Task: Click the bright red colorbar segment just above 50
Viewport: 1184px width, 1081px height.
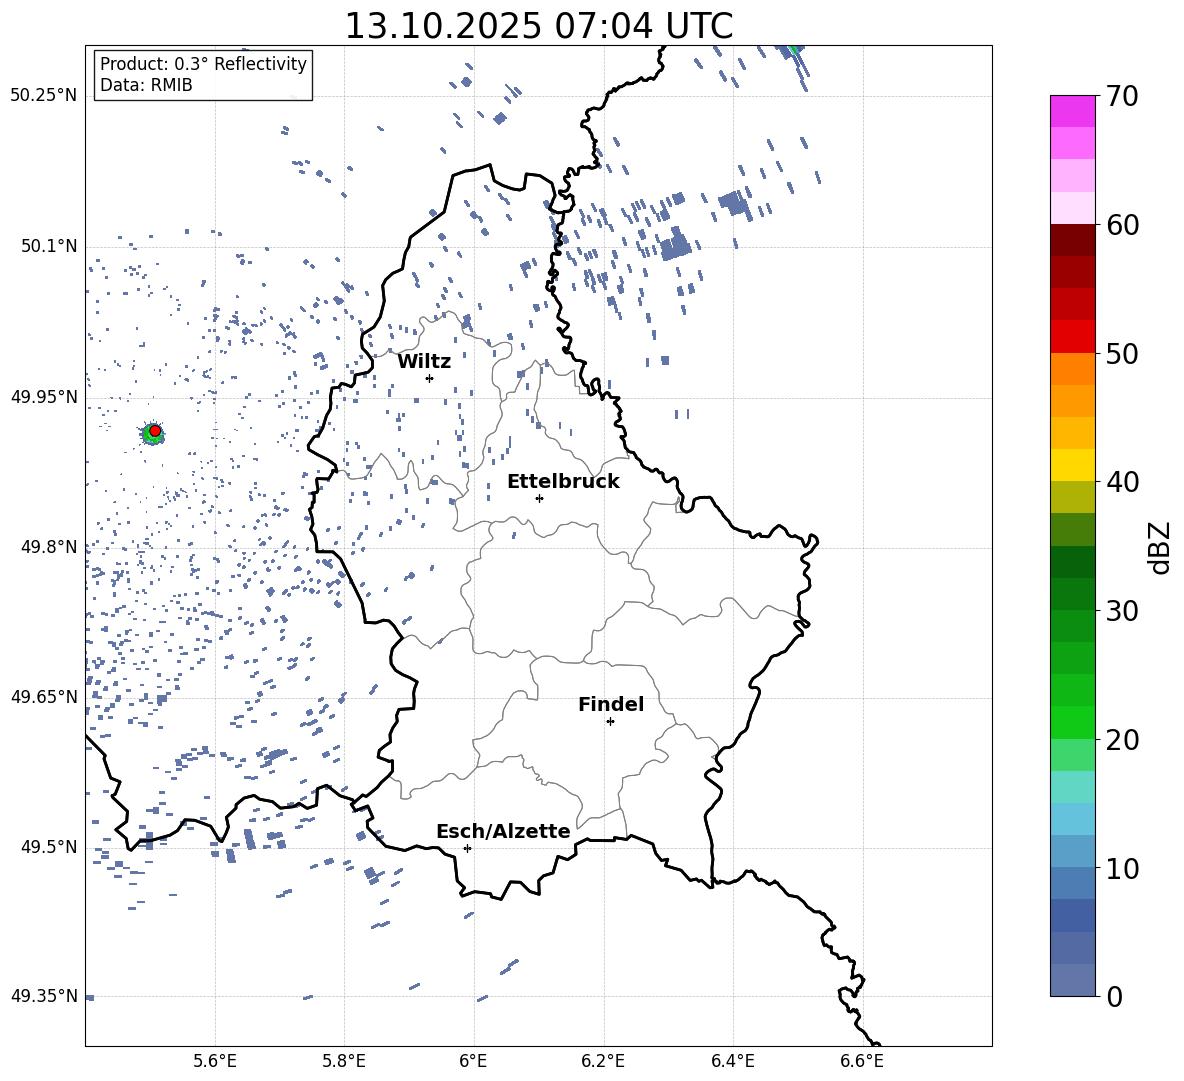Action: (x=1072, y=337)
